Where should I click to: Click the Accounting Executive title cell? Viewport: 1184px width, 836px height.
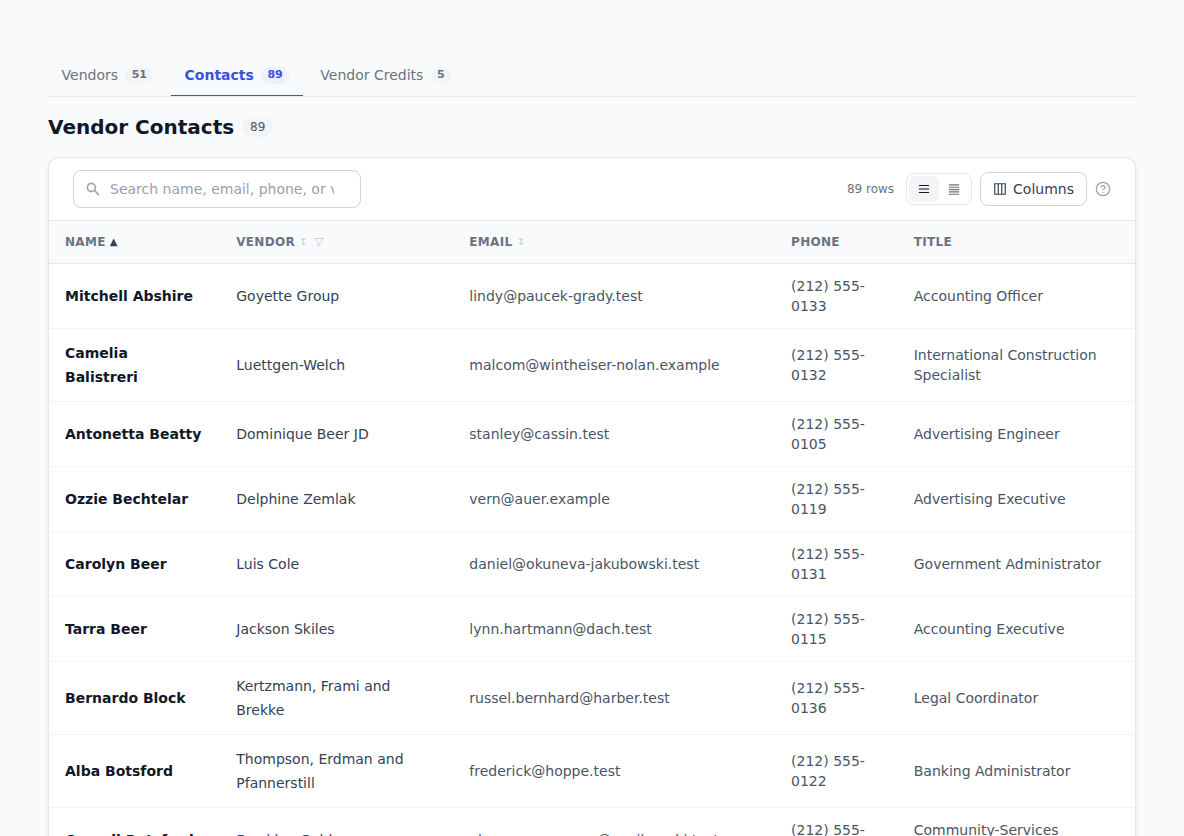[x=988, y=629]
